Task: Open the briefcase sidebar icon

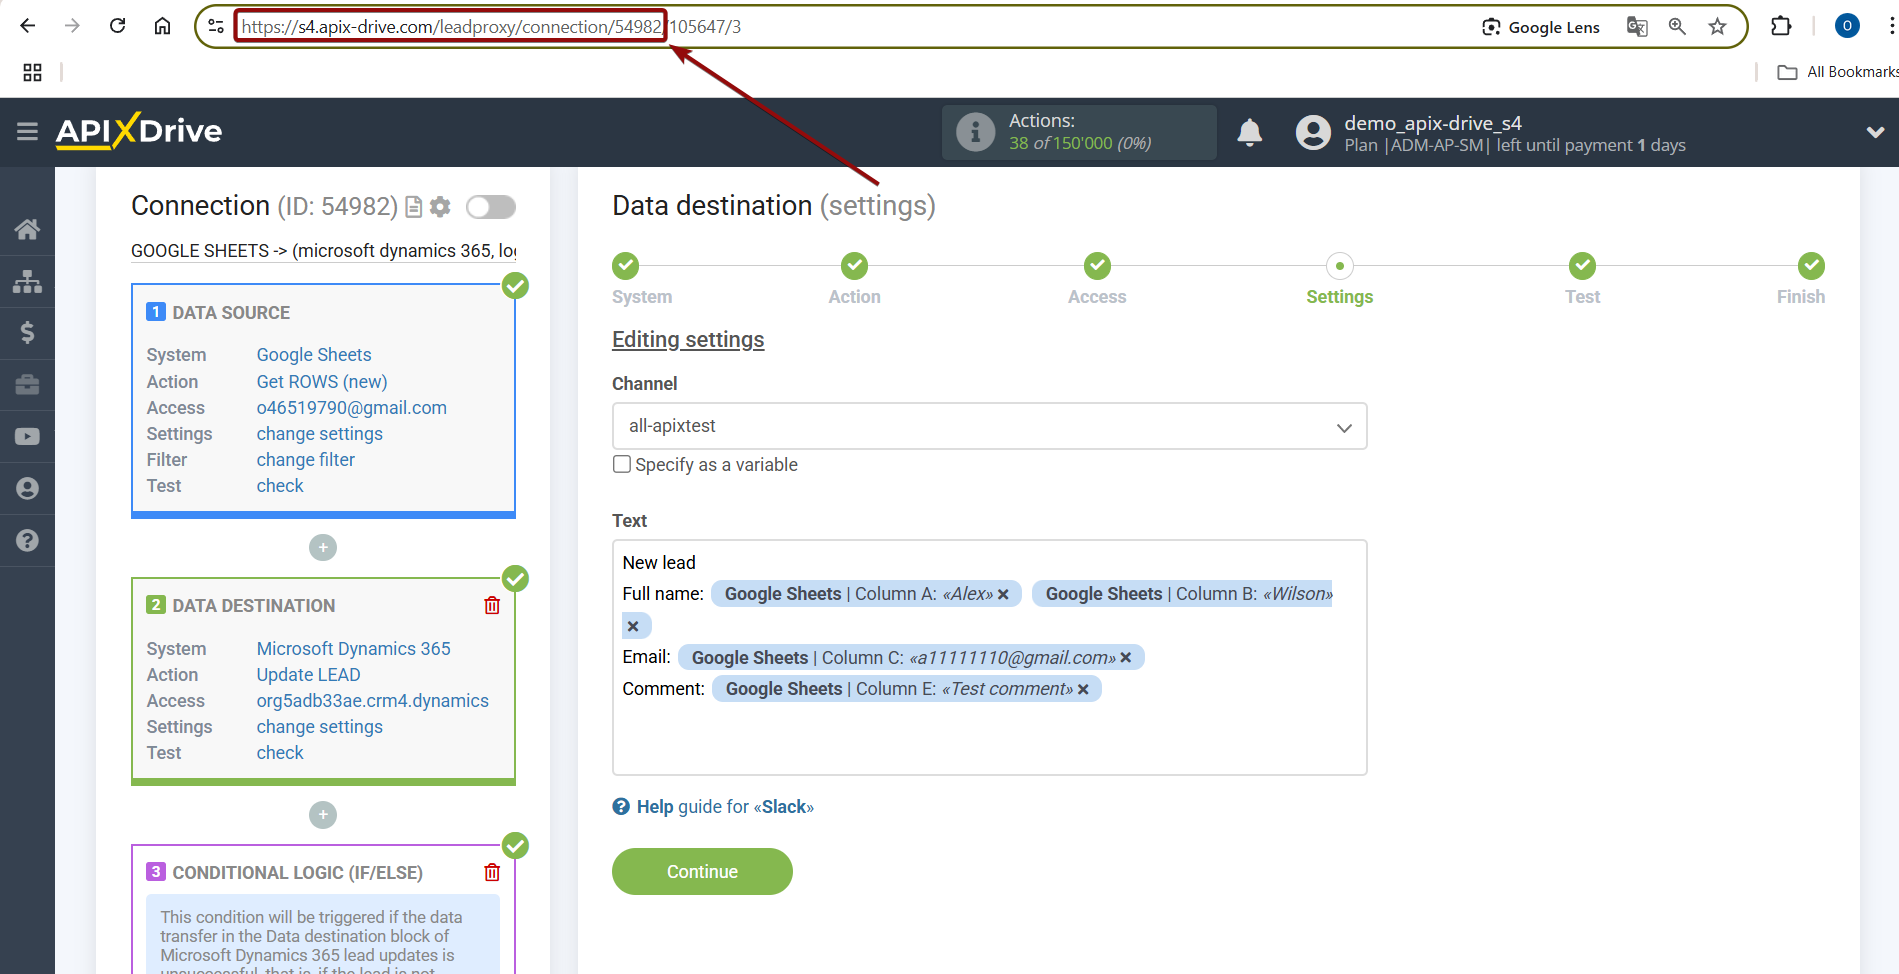Action: pyautogui.click(x=27, y=385)
